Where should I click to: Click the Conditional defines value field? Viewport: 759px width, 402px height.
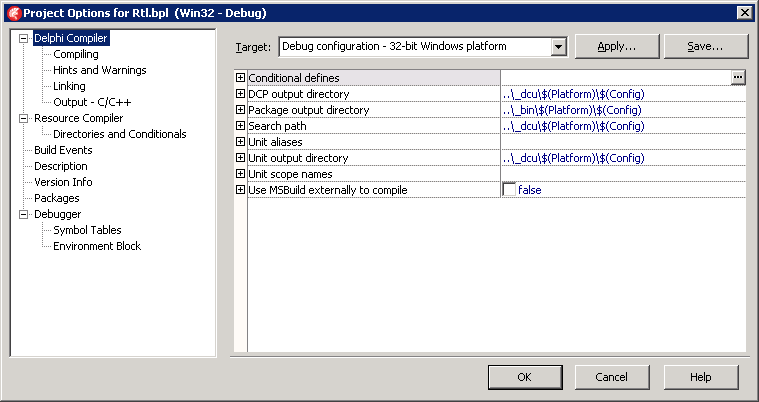[x=616, y=77]
